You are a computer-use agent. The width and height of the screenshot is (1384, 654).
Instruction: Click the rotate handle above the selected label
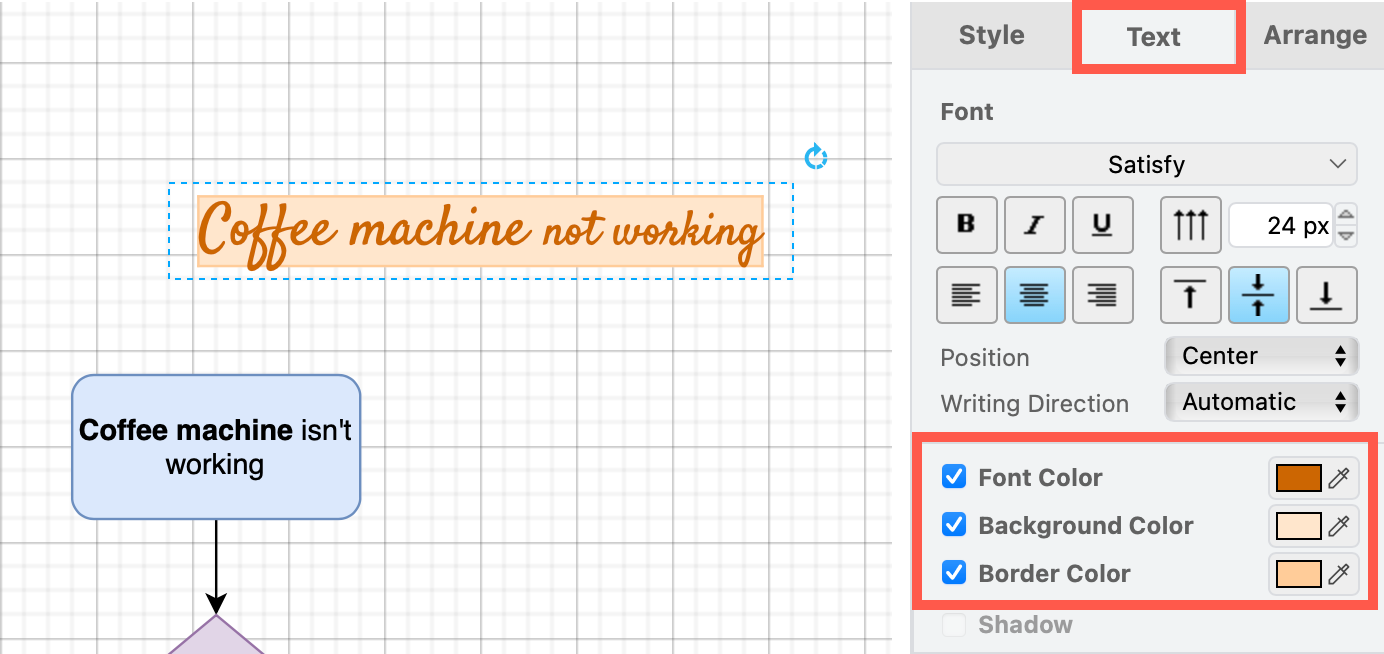coord(816,157)
